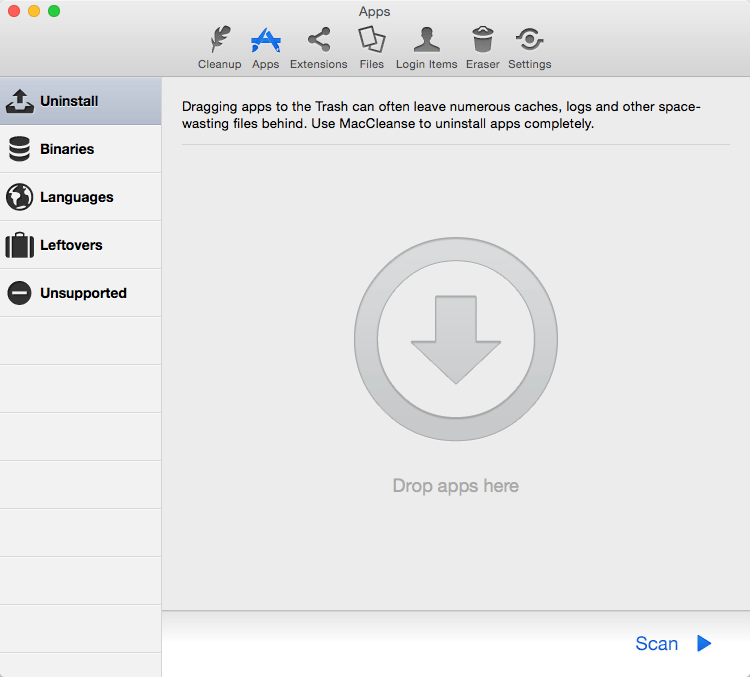The height and width of the screenshot is (677, 750).
Task: Click the Languages globe icon
Action: (20, 197)
